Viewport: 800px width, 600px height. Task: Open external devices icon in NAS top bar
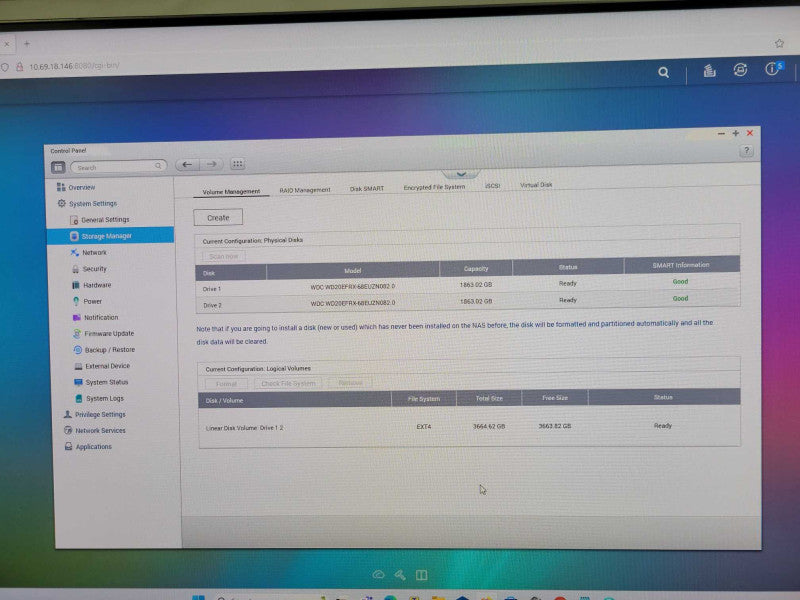pyautogui.click(x=740, y=69)
